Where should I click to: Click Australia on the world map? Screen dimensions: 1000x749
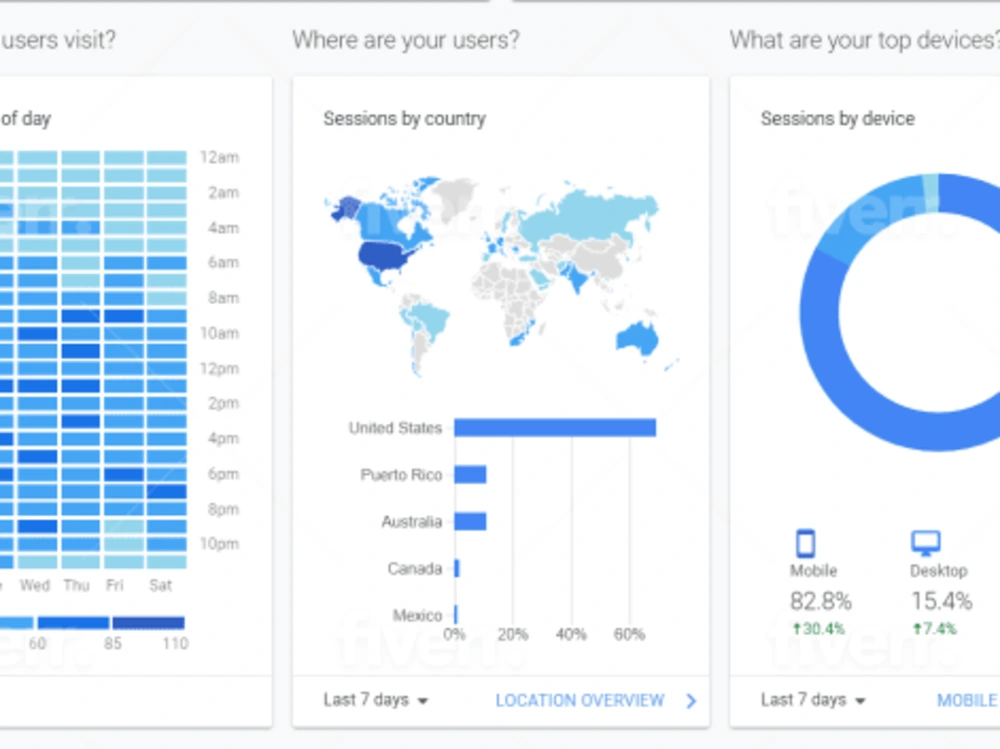[x=638, y=338]
